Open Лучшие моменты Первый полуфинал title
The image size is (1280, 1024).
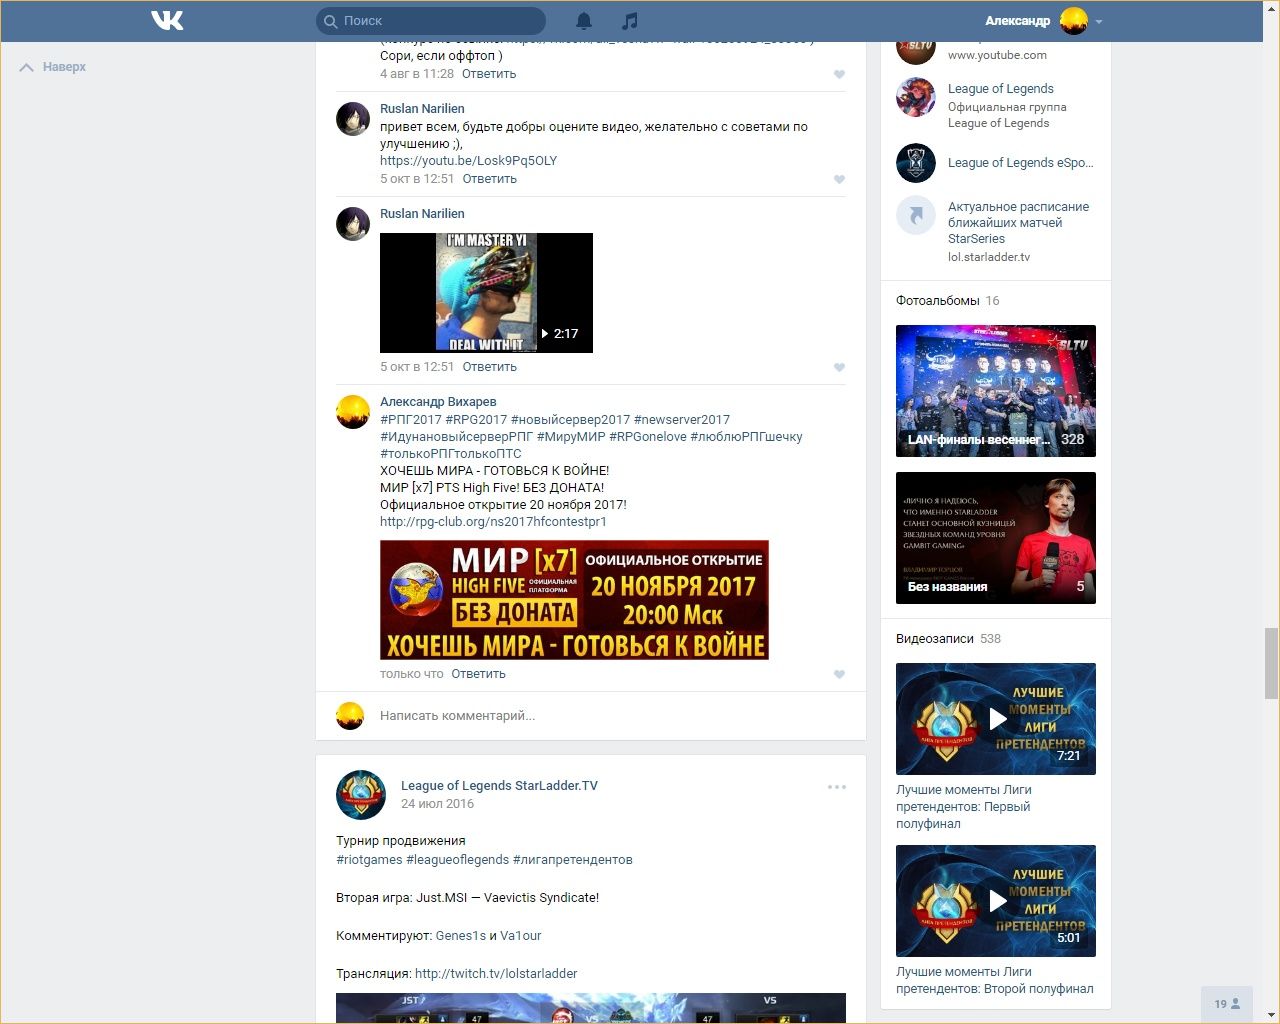pos(963,807)
